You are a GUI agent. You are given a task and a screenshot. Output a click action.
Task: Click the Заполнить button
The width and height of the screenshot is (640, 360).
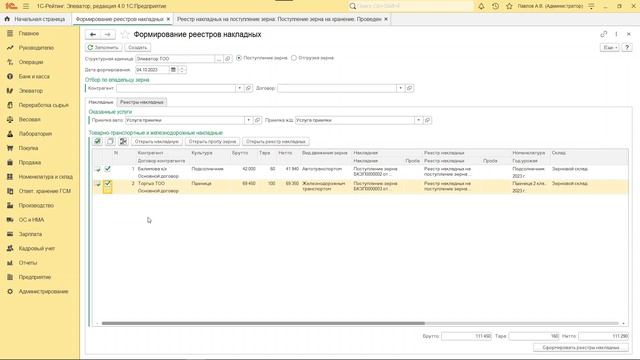[104, 48]
